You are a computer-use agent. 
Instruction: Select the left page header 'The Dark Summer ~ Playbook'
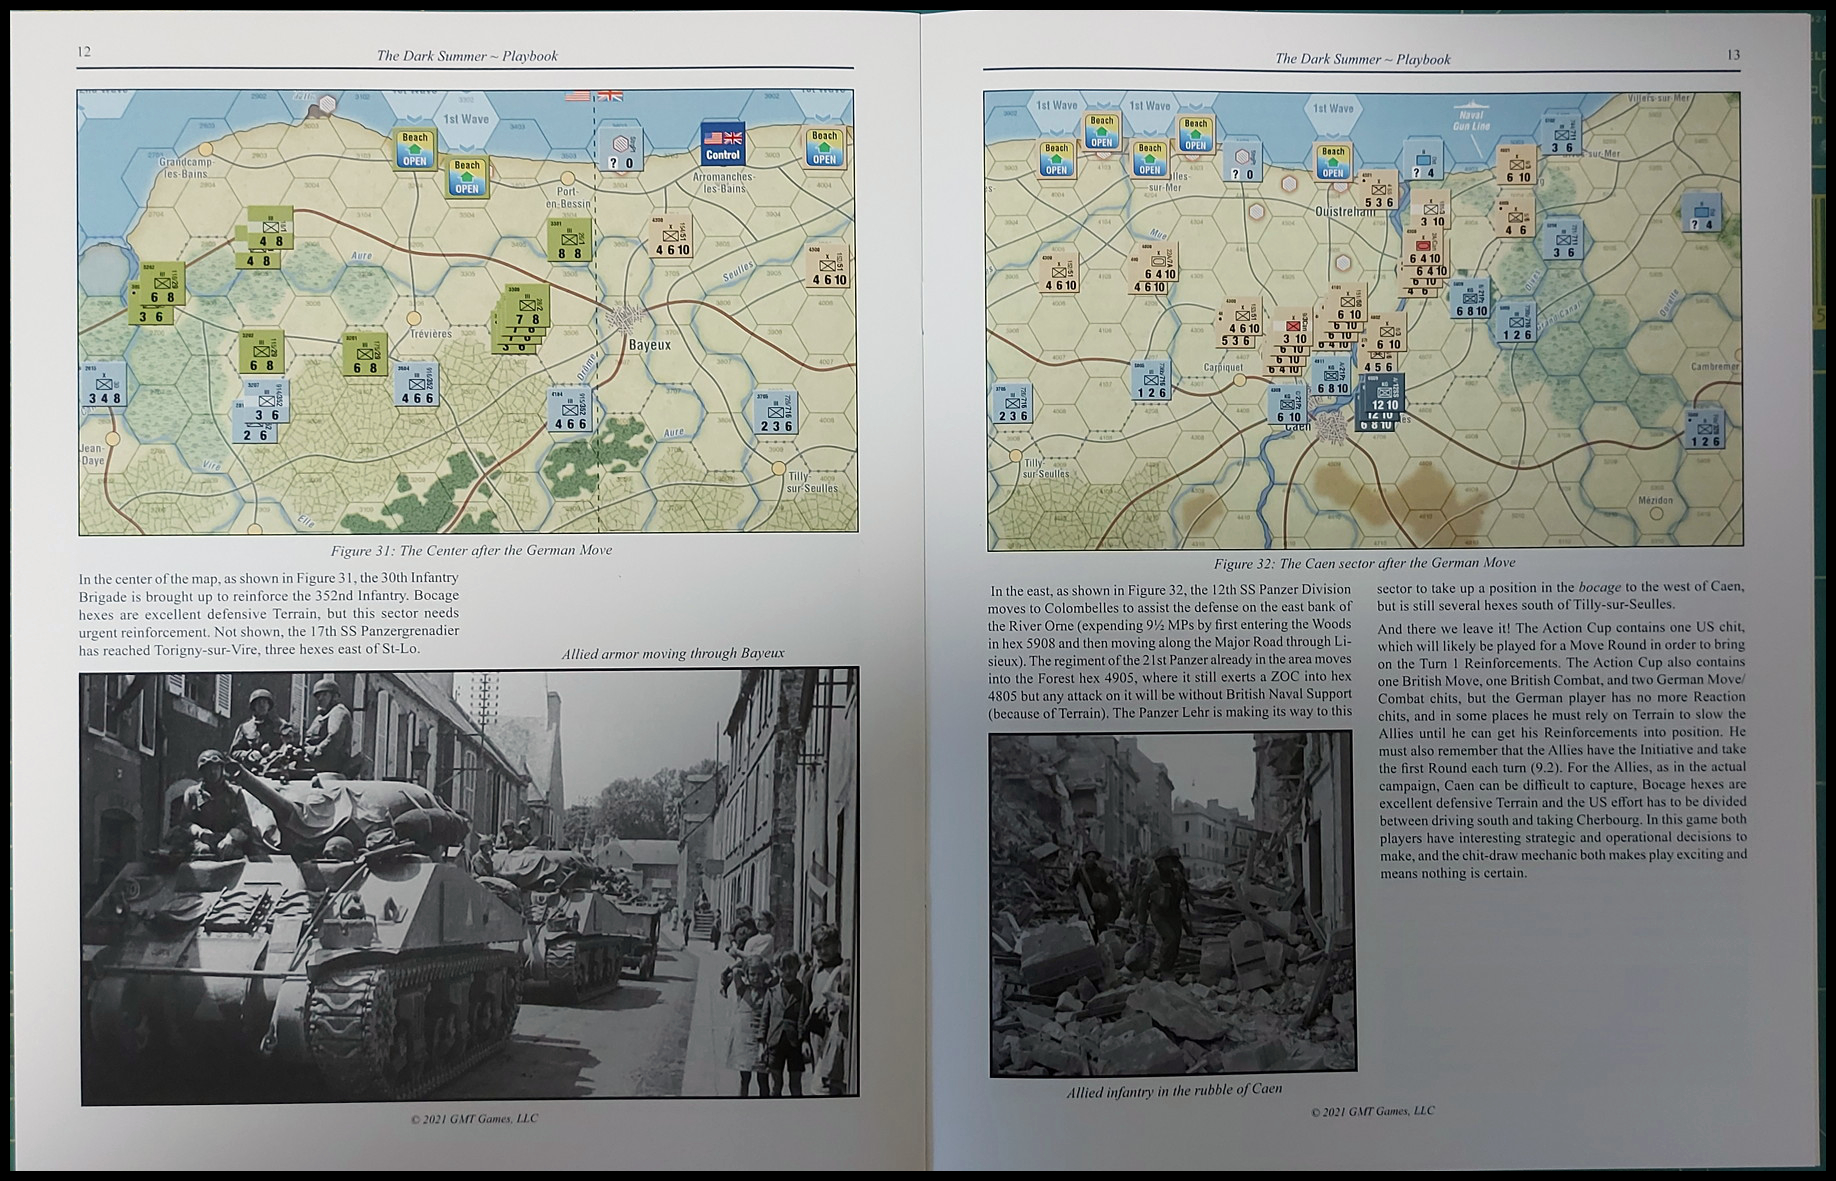467,56
